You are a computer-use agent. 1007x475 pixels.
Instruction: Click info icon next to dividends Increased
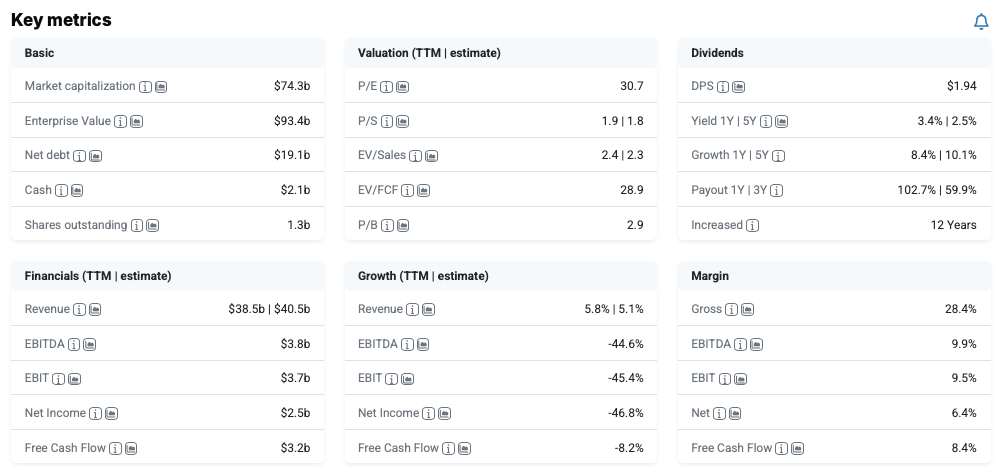(753, 226)
